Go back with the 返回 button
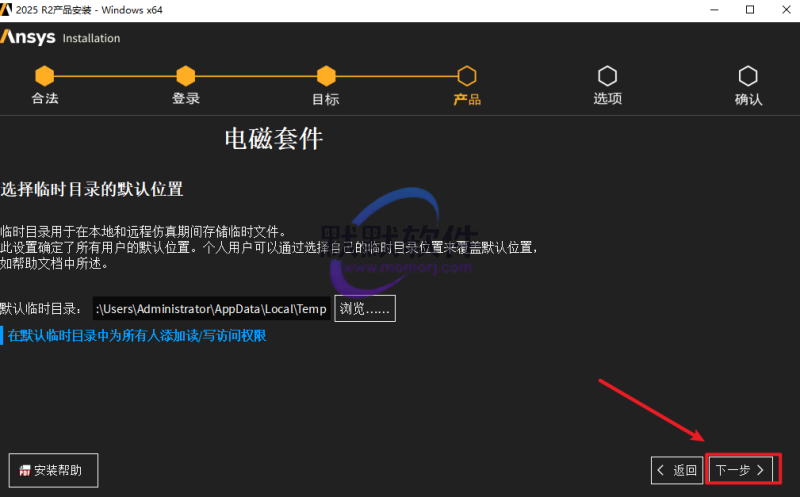This screenshot has height=497, width=800. click(x=677, y=469)
